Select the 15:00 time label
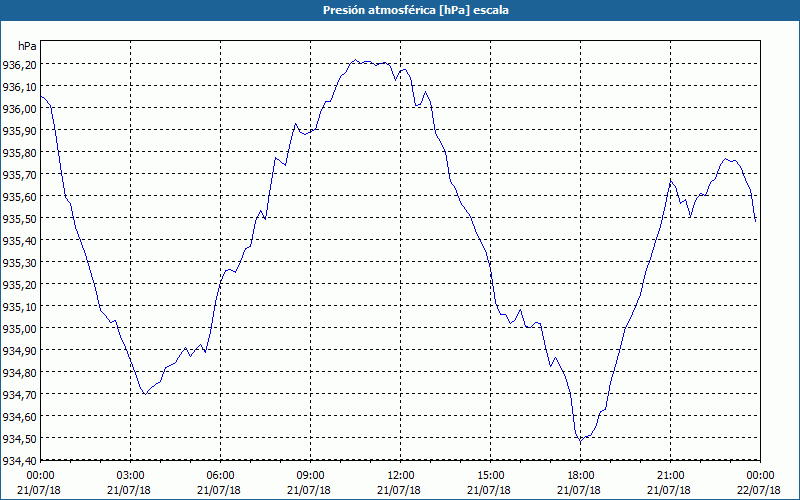800x500 pixels. (x=490, y=476)
